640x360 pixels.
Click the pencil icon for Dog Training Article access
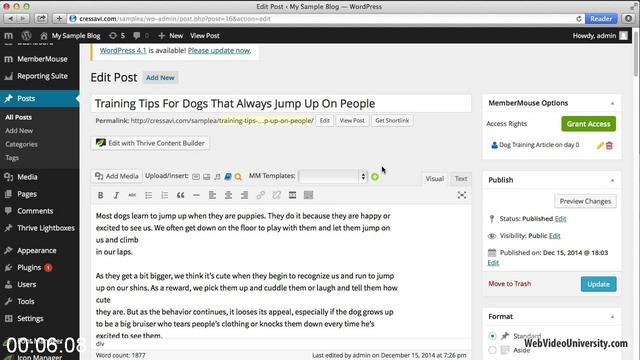[x=600, y=145]
